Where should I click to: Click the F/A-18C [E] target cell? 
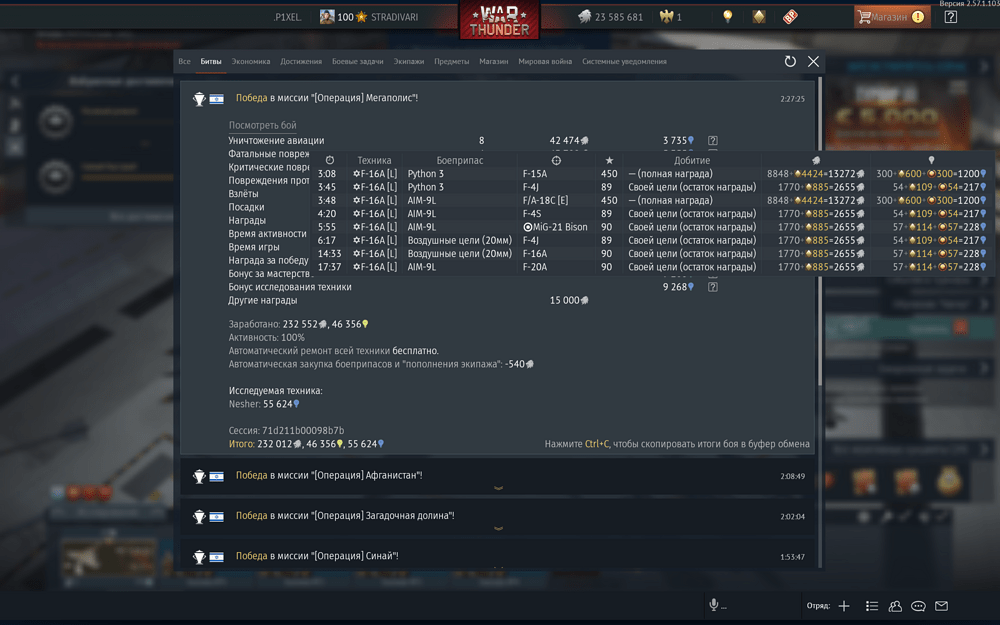point(545,200)
